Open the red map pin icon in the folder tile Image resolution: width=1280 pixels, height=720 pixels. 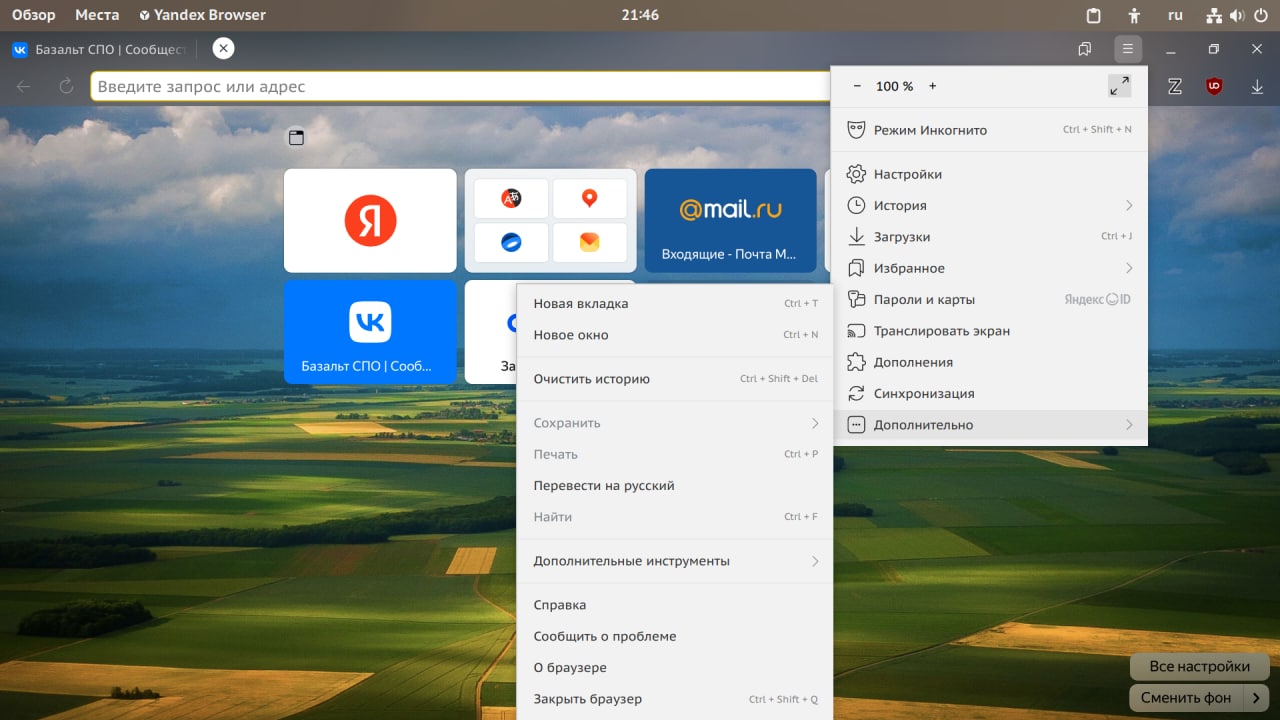pos(589,198)
